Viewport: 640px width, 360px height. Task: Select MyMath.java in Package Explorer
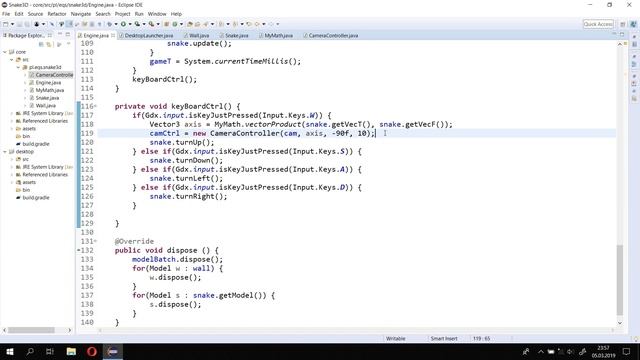(x=49, y=90)
